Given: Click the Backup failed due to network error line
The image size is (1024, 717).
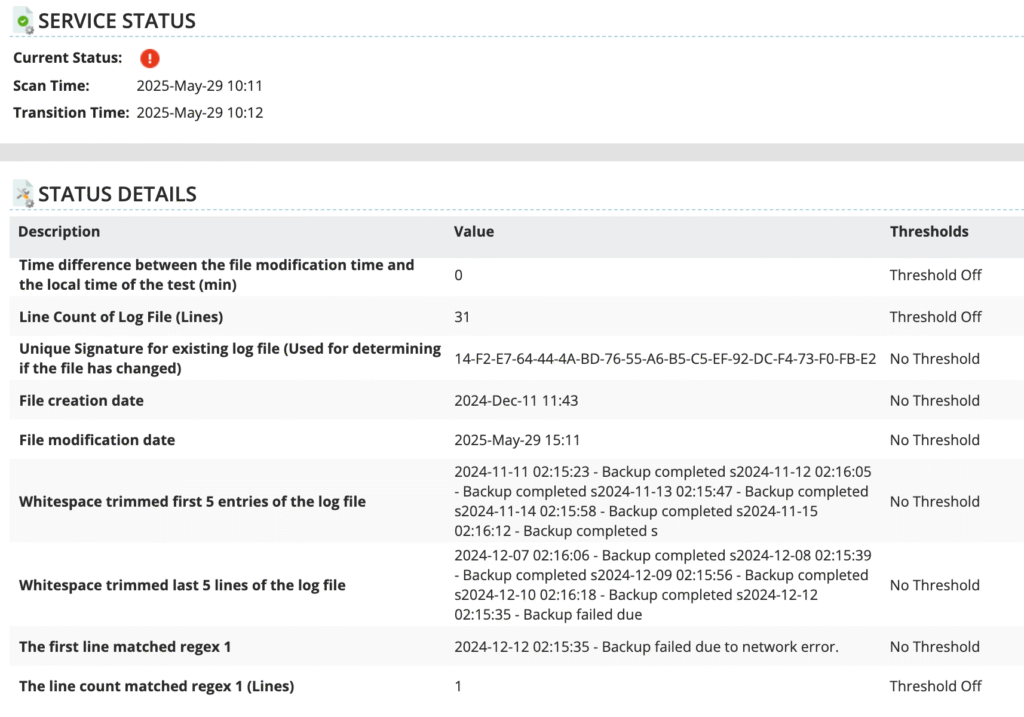Looking at the screenshot, I should [646, 647].
